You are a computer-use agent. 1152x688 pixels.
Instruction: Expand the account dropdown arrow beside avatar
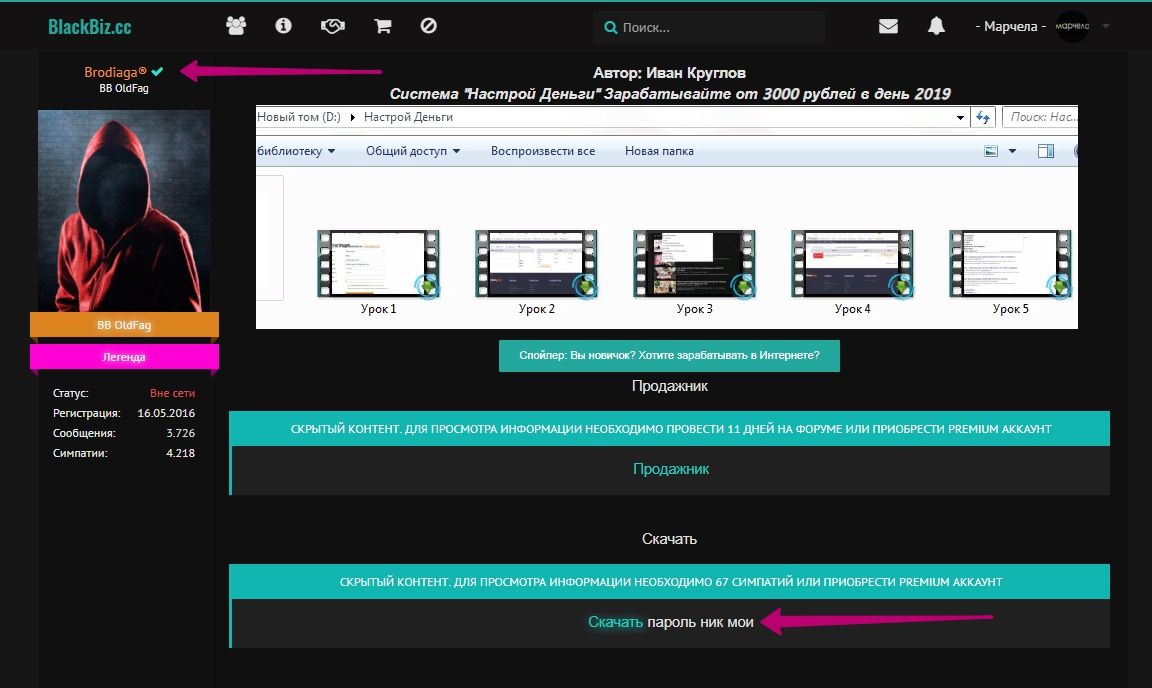point(1106,27)
